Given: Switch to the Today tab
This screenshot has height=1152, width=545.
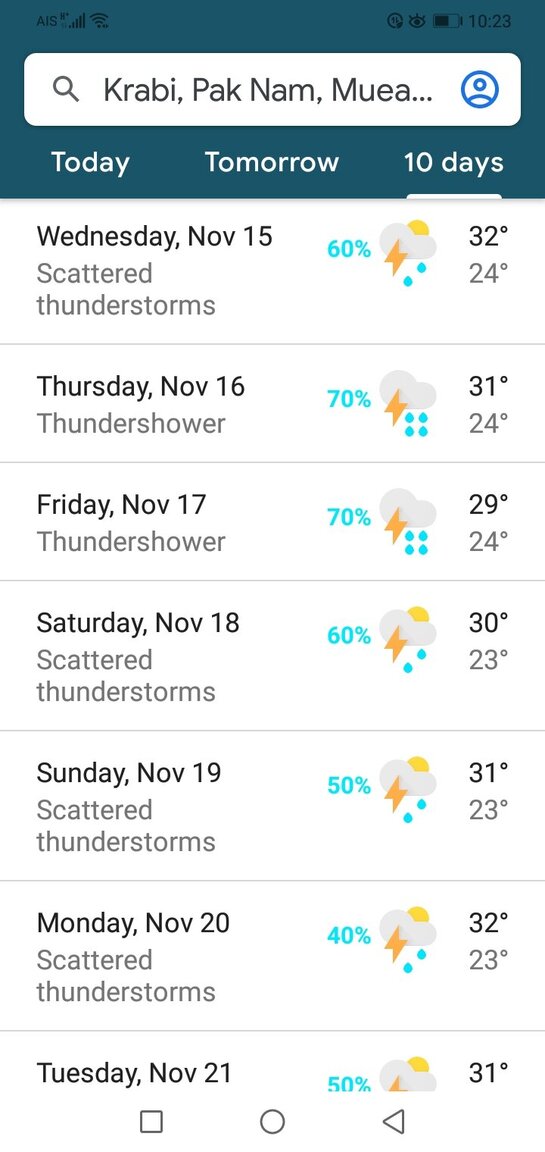Looking at the screenshot, I should (x=90, y=162).
